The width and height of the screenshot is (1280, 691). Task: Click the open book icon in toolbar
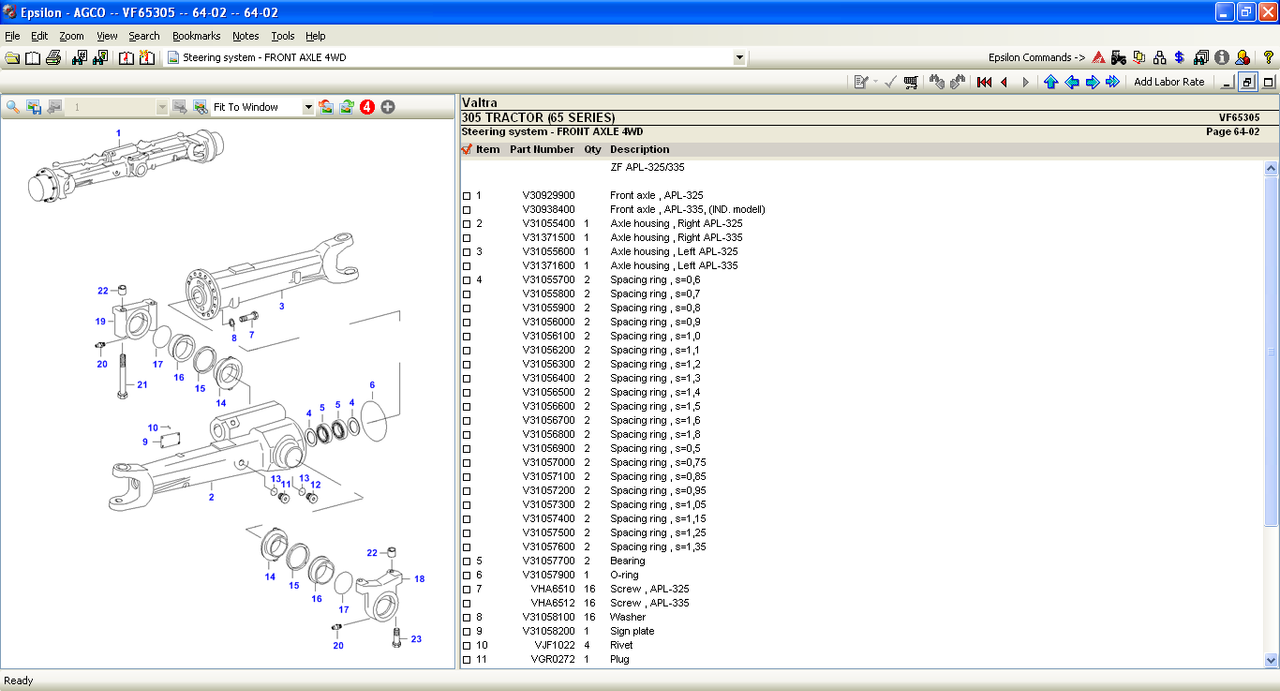[33, 58]
